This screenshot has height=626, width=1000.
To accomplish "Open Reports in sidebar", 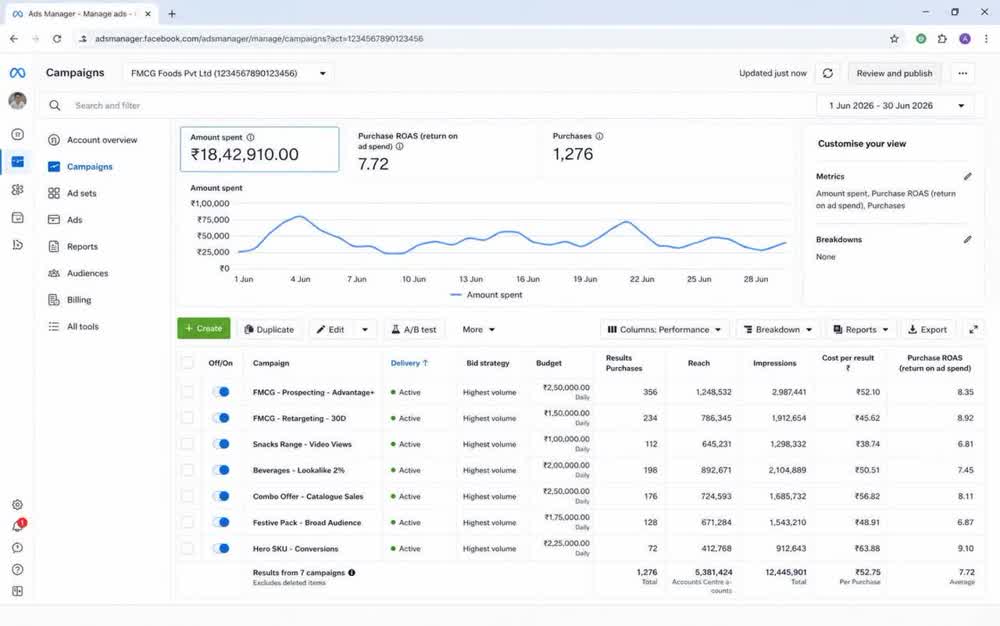I will point(73,247).
